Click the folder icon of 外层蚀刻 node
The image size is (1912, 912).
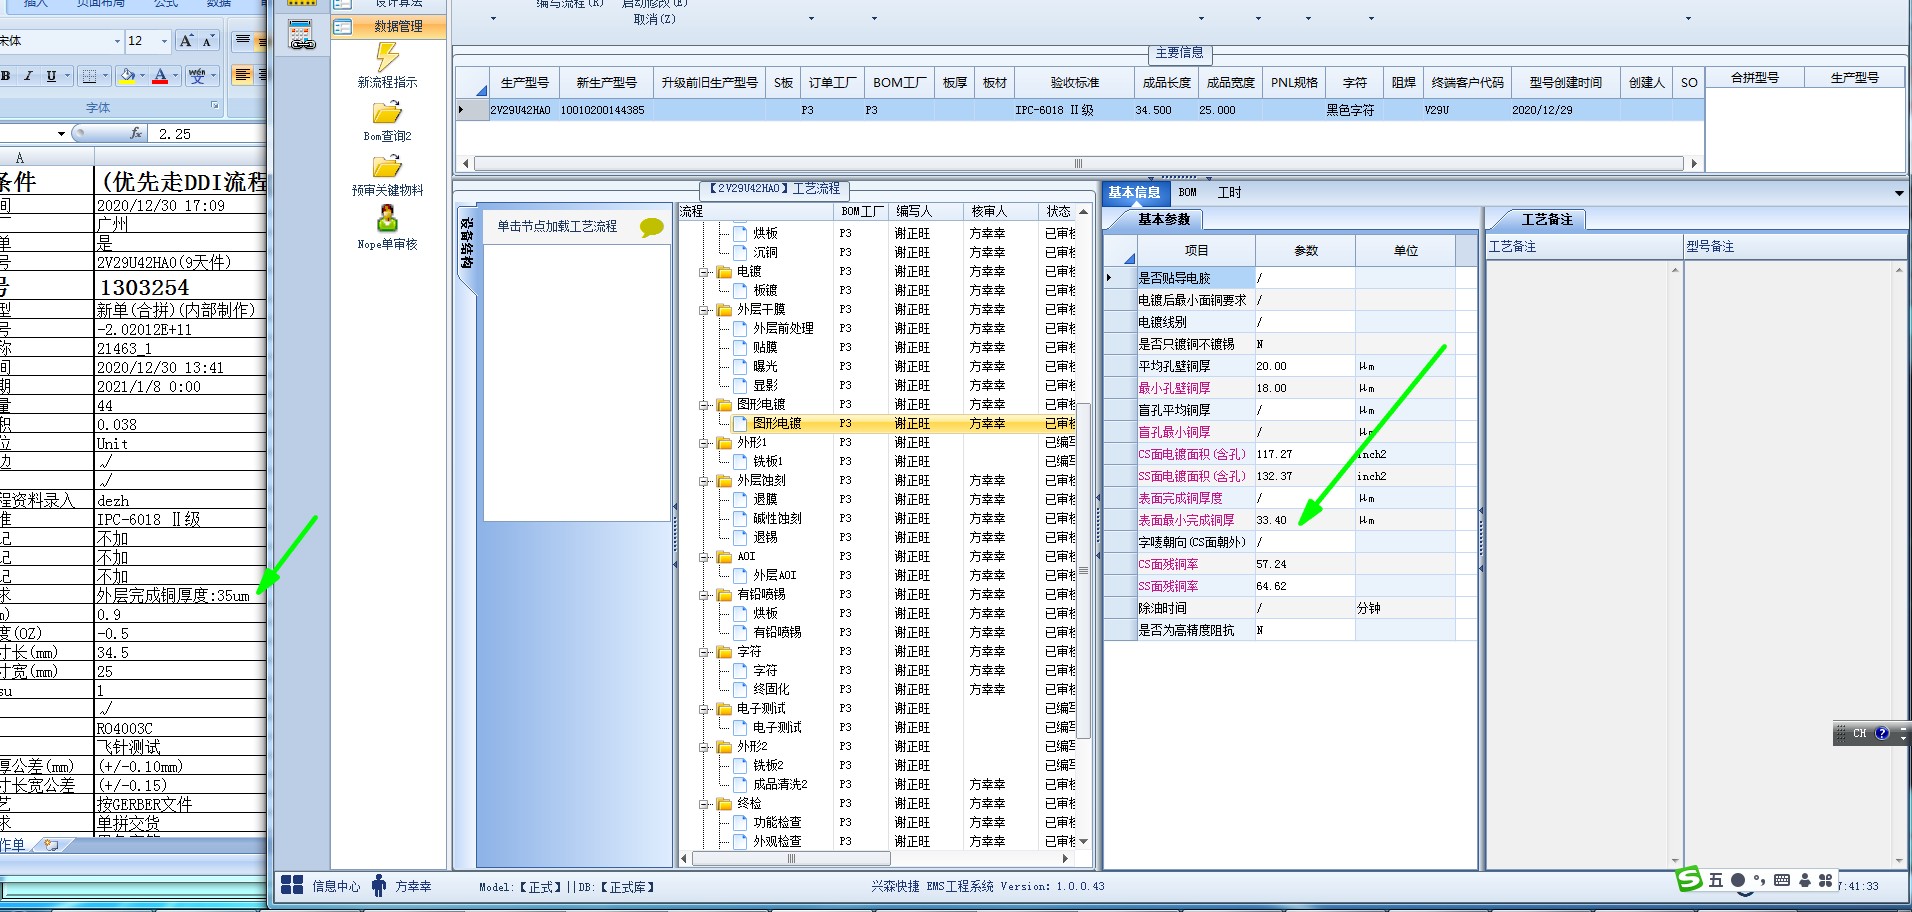[725, 481]
